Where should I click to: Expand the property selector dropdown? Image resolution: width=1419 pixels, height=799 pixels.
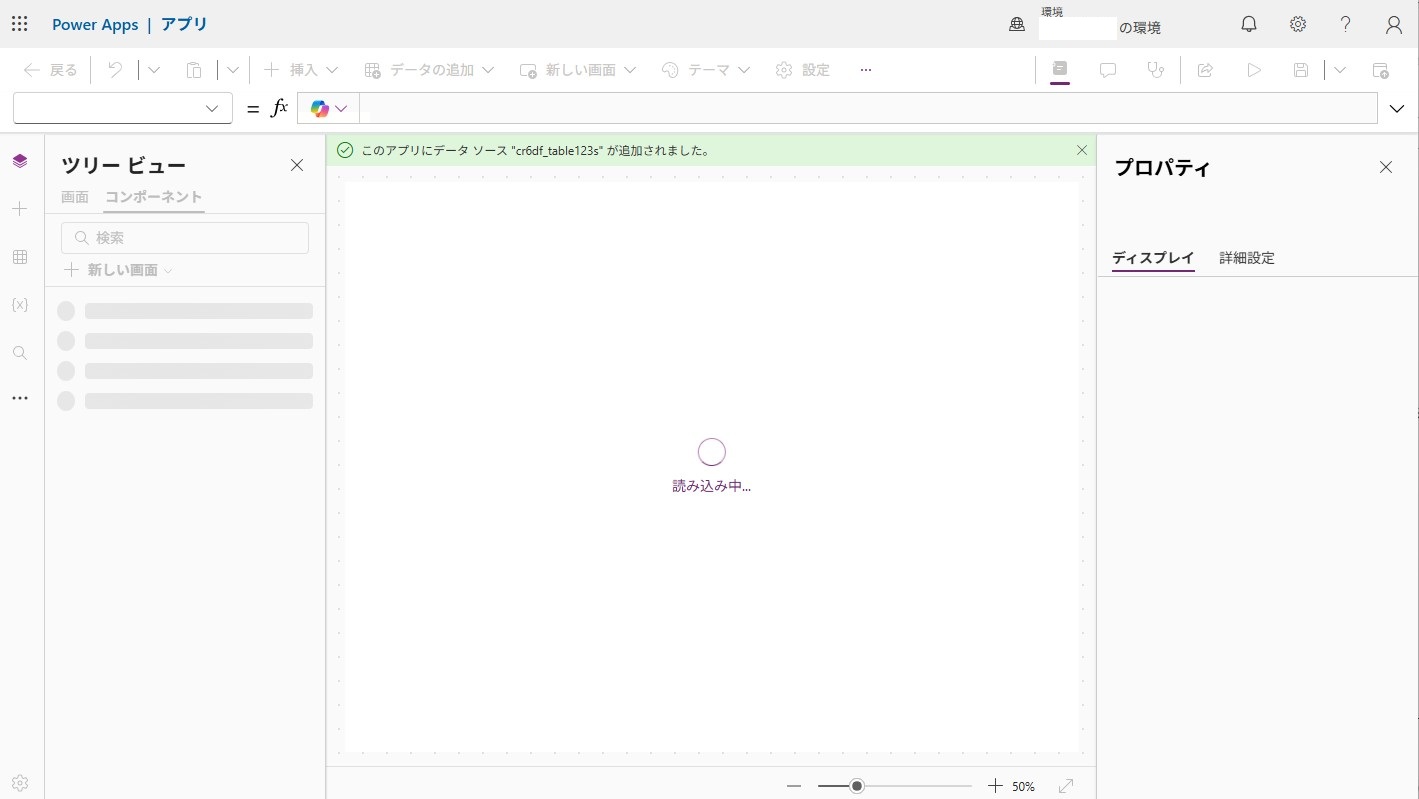[x=122, y=109]
